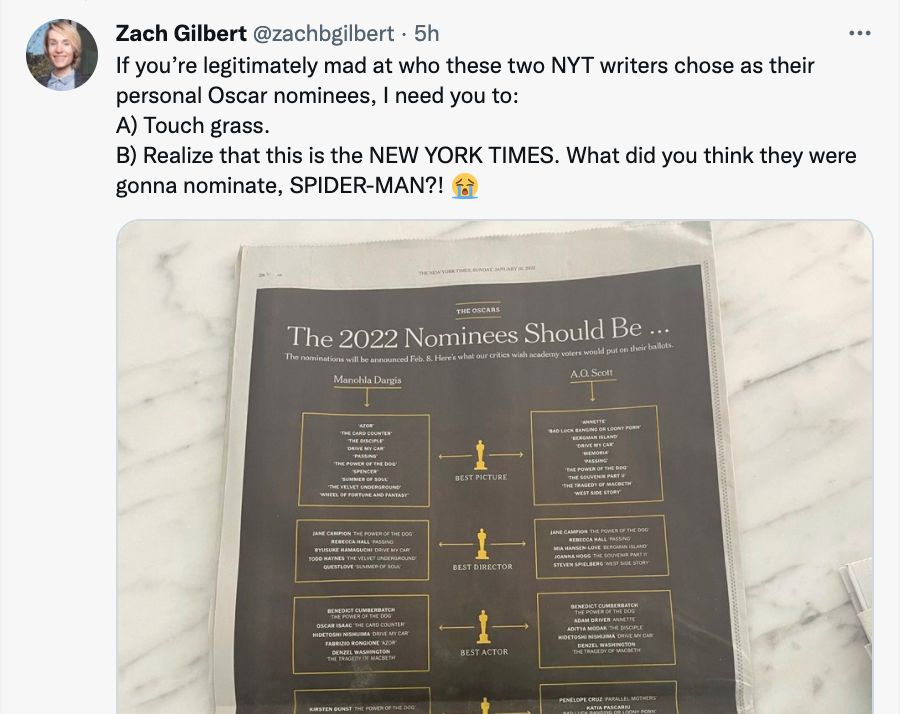This screenshot has height=714, width=904.
Task: Click the Best Director Oscar statuette
Action: pyautogui.click(x=482, y=544)
